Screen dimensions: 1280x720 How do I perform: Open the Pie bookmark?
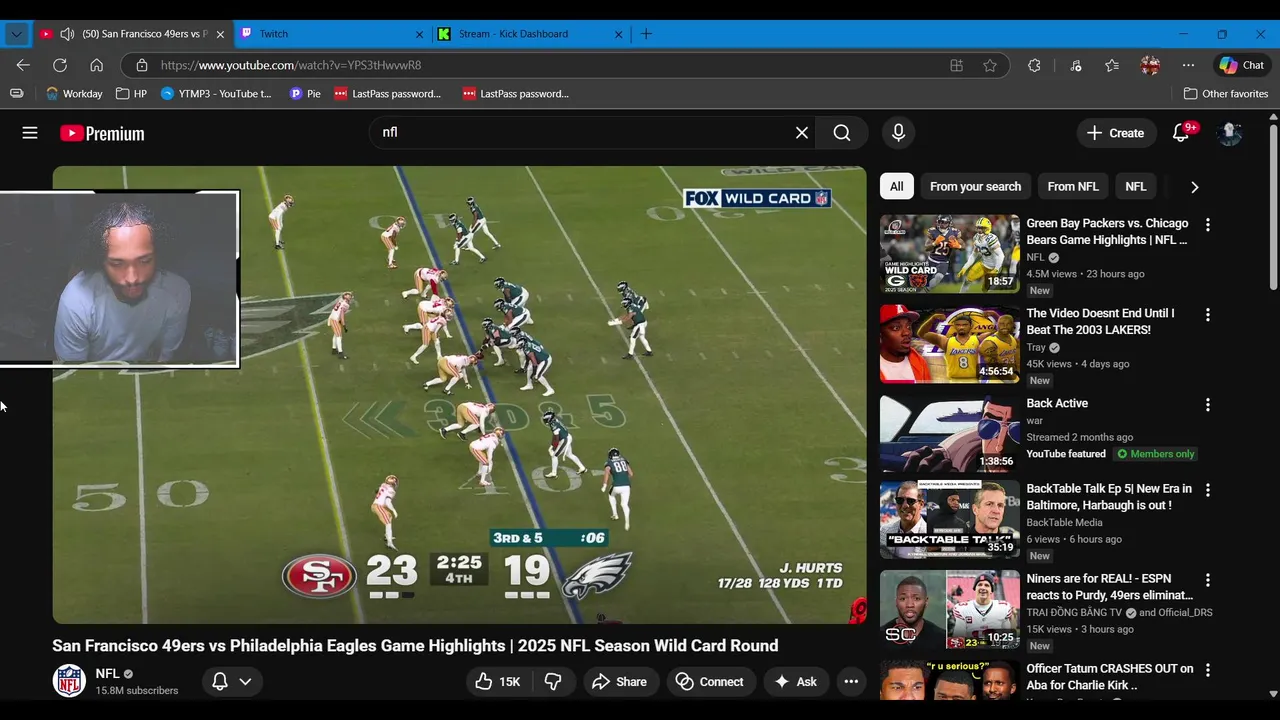coord(305,94)
